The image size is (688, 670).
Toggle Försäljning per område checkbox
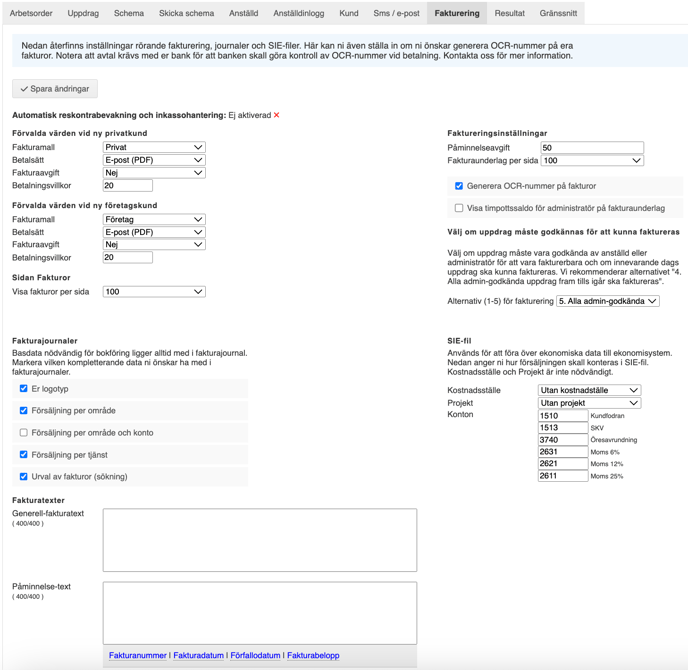[24, 411]
